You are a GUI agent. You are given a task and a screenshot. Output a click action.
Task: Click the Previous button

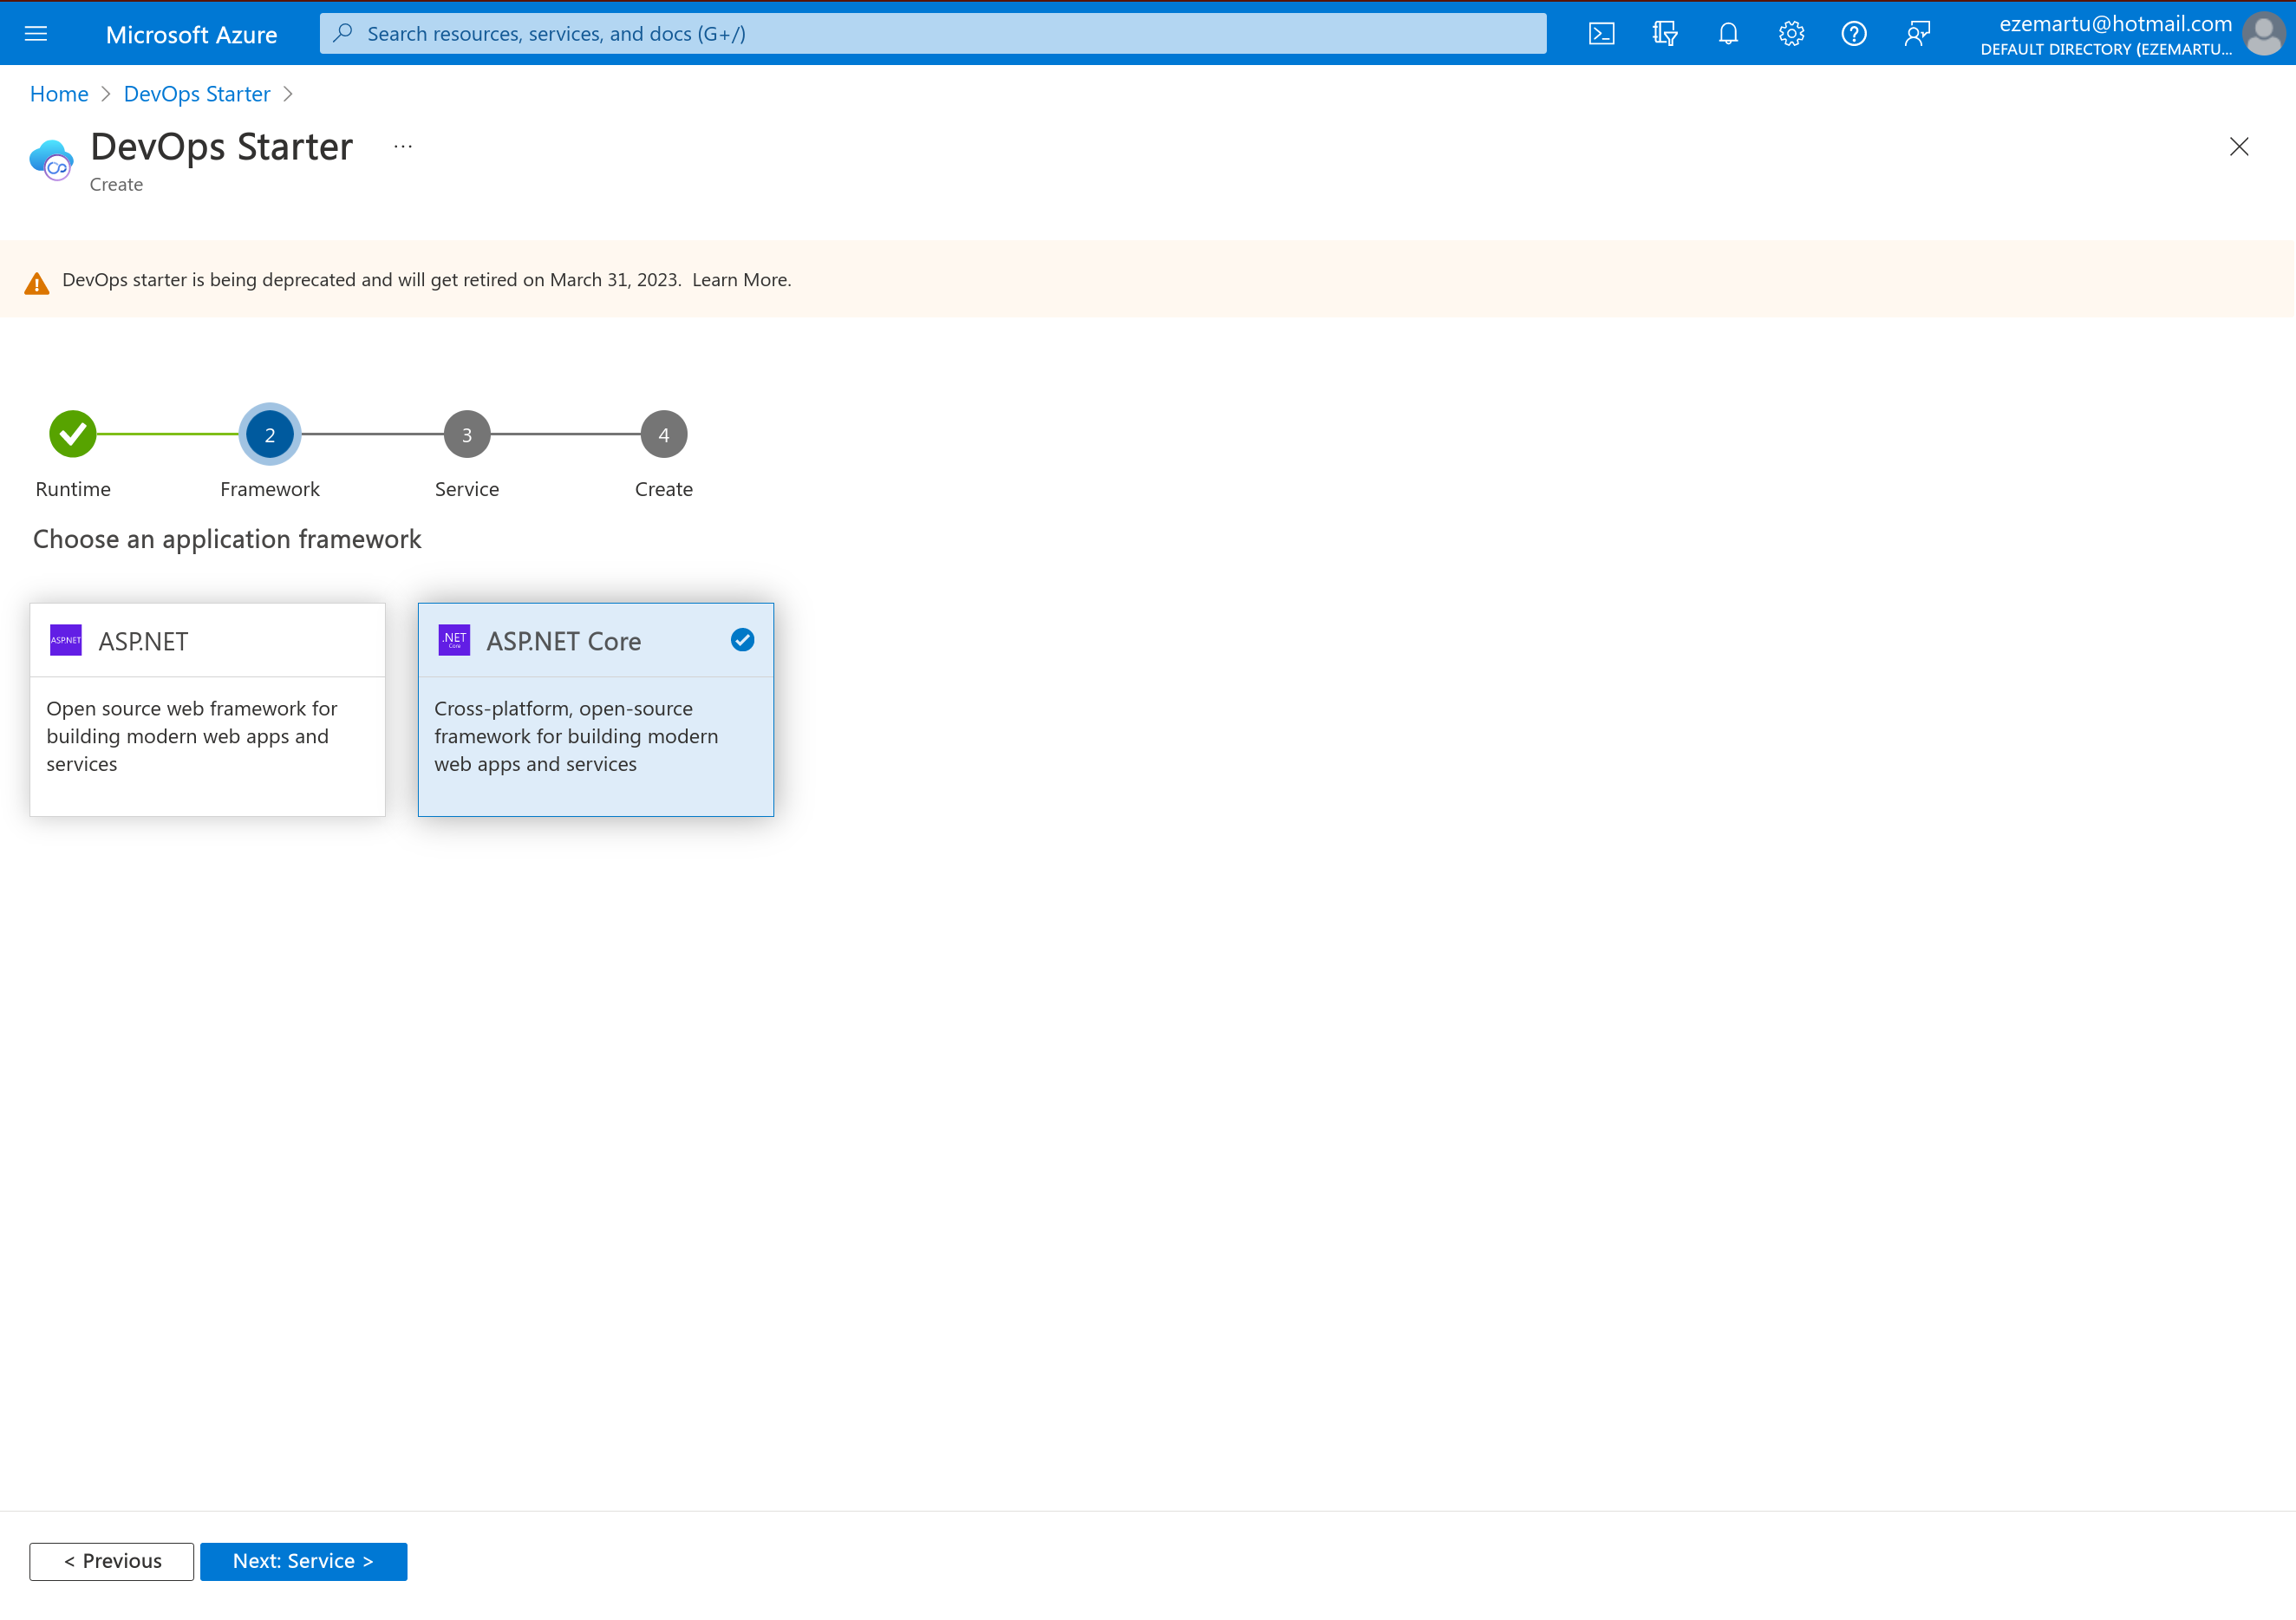(x=111, y=1560)
